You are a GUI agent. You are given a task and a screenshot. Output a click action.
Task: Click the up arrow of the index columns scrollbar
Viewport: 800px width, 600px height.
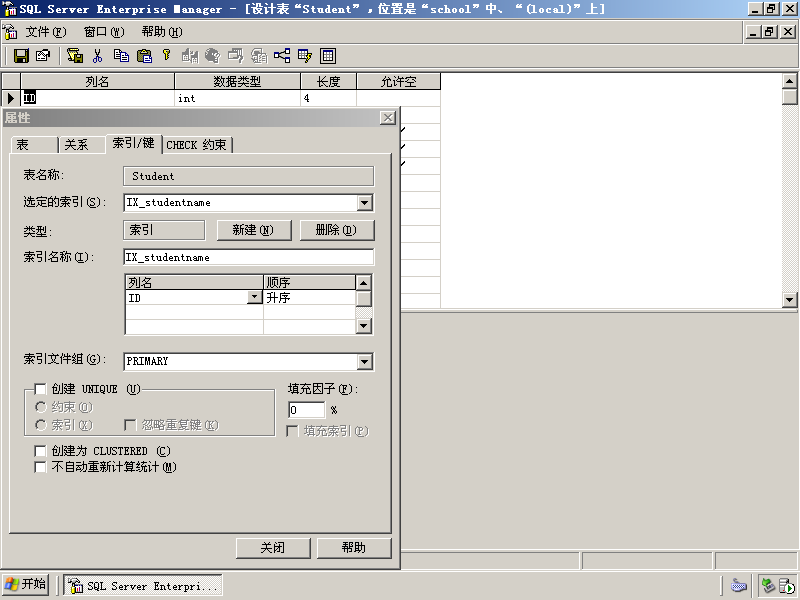click(x=363, y=283)
